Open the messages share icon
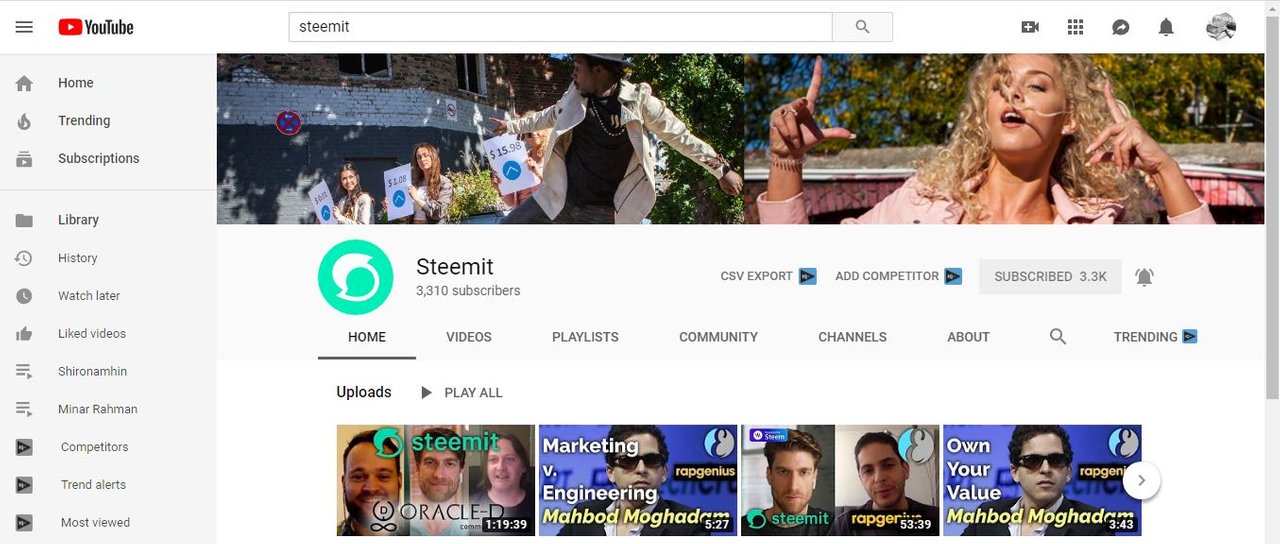Viewport: 1280px width, 544px height. click(x=1121, y=27)
